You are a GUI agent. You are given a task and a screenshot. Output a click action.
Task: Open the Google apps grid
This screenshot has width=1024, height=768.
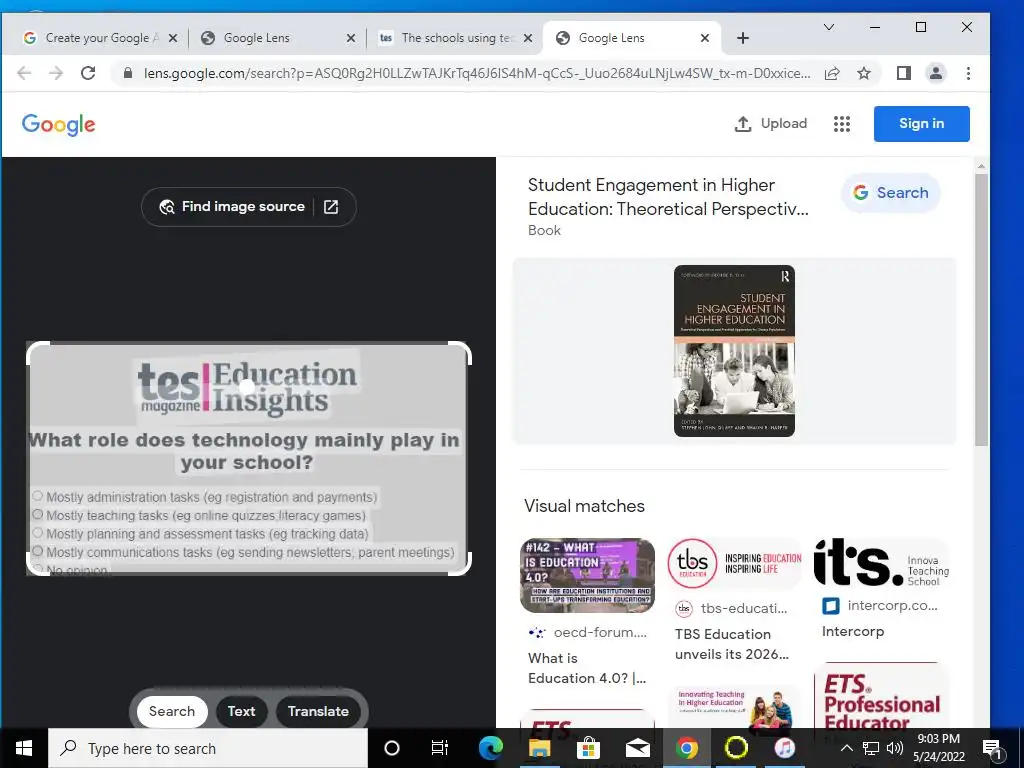(842, 123)
